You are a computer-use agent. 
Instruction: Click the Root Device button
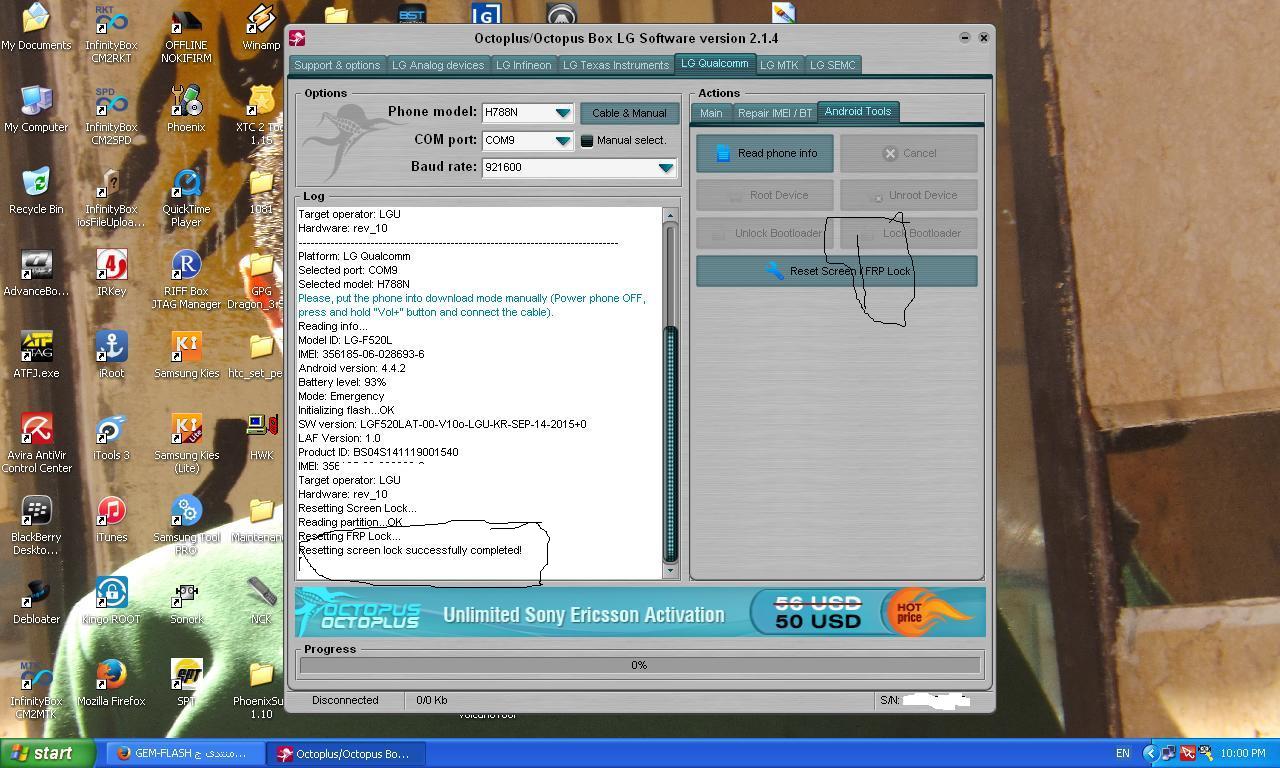click(x=765, y=195)
